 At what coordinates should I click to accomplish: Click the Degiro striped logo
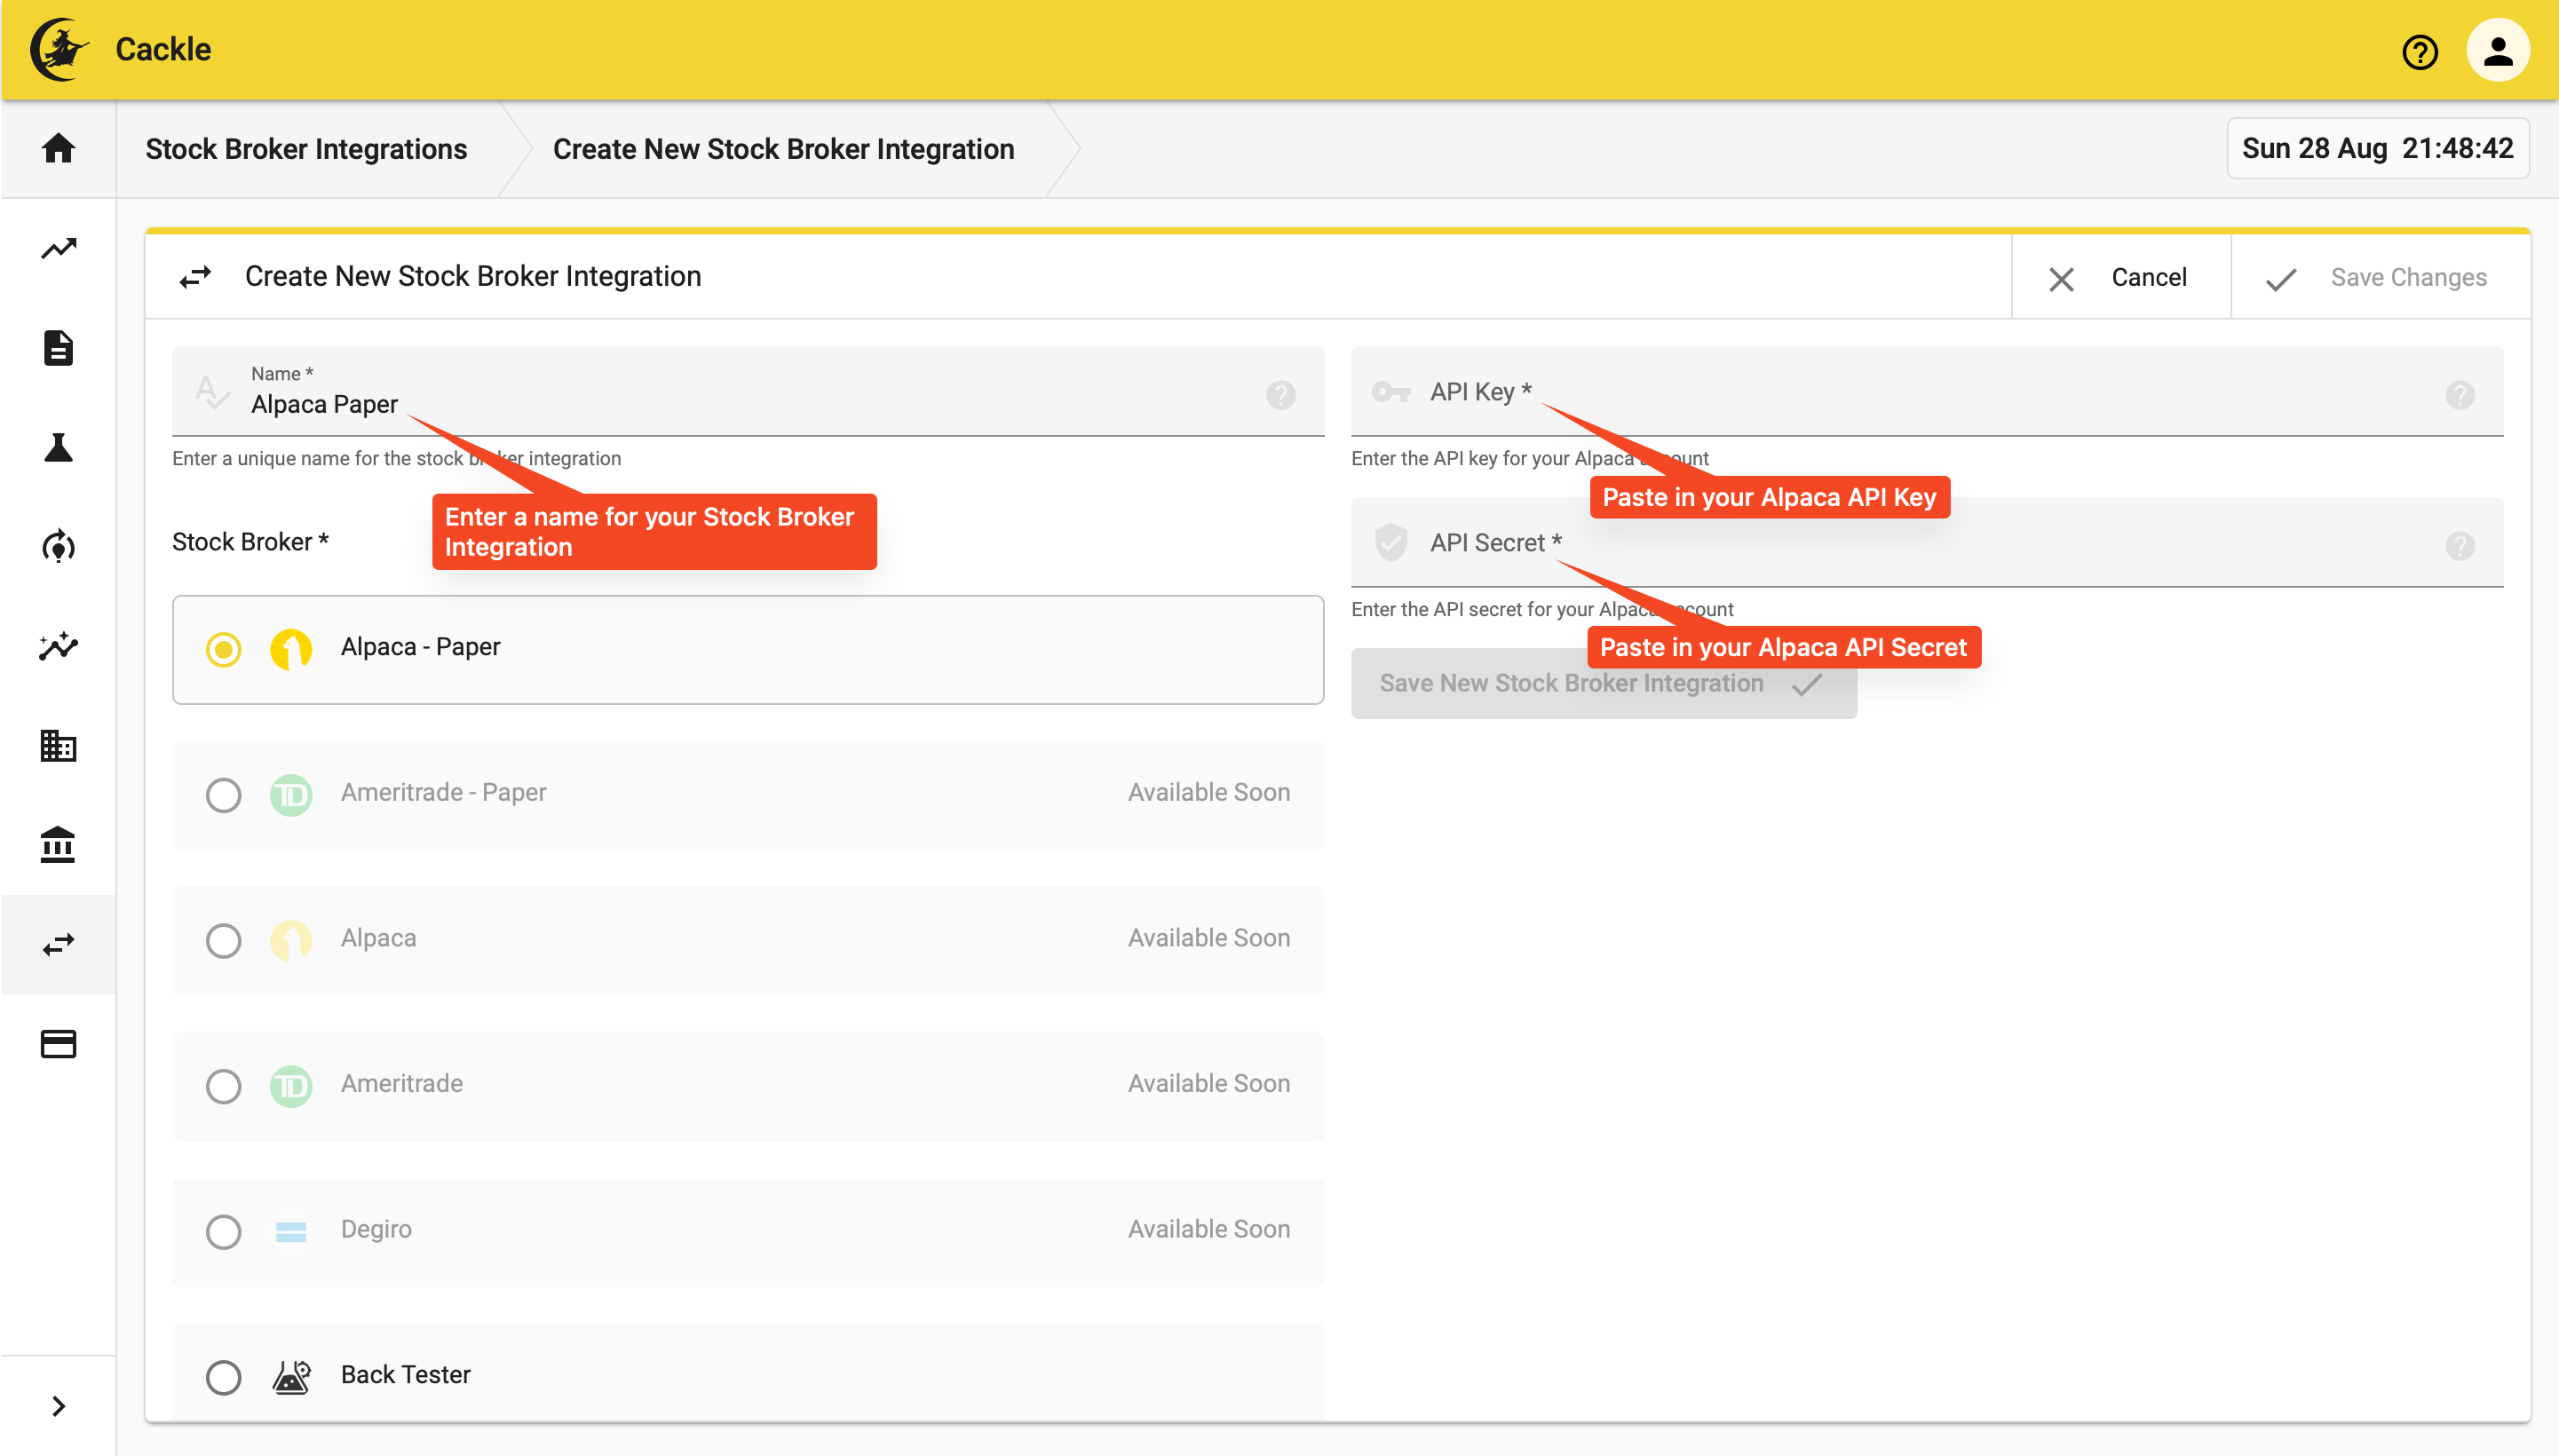291,1232
